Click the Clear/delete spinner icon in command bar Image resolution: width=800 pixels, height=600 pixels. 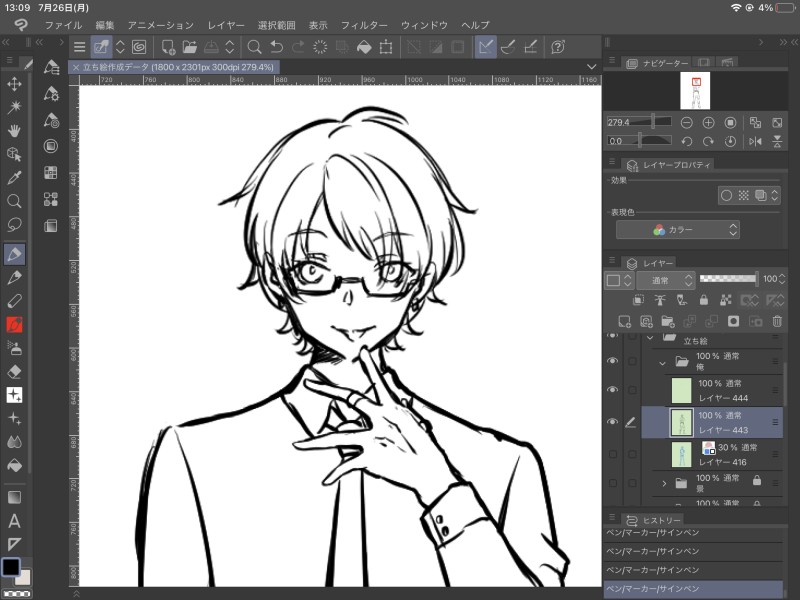coord(320,47)
